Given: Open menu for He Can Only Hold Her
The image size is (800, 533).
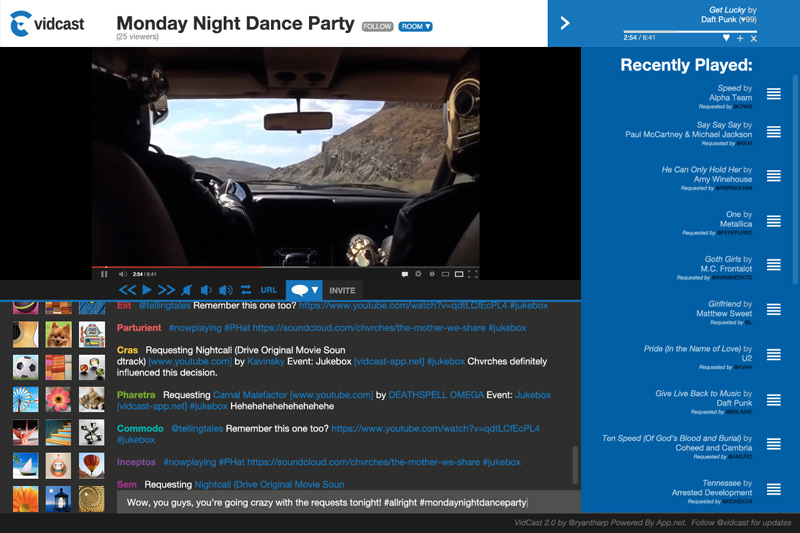Looking at the screenshot, I should [x=773, y=176].
